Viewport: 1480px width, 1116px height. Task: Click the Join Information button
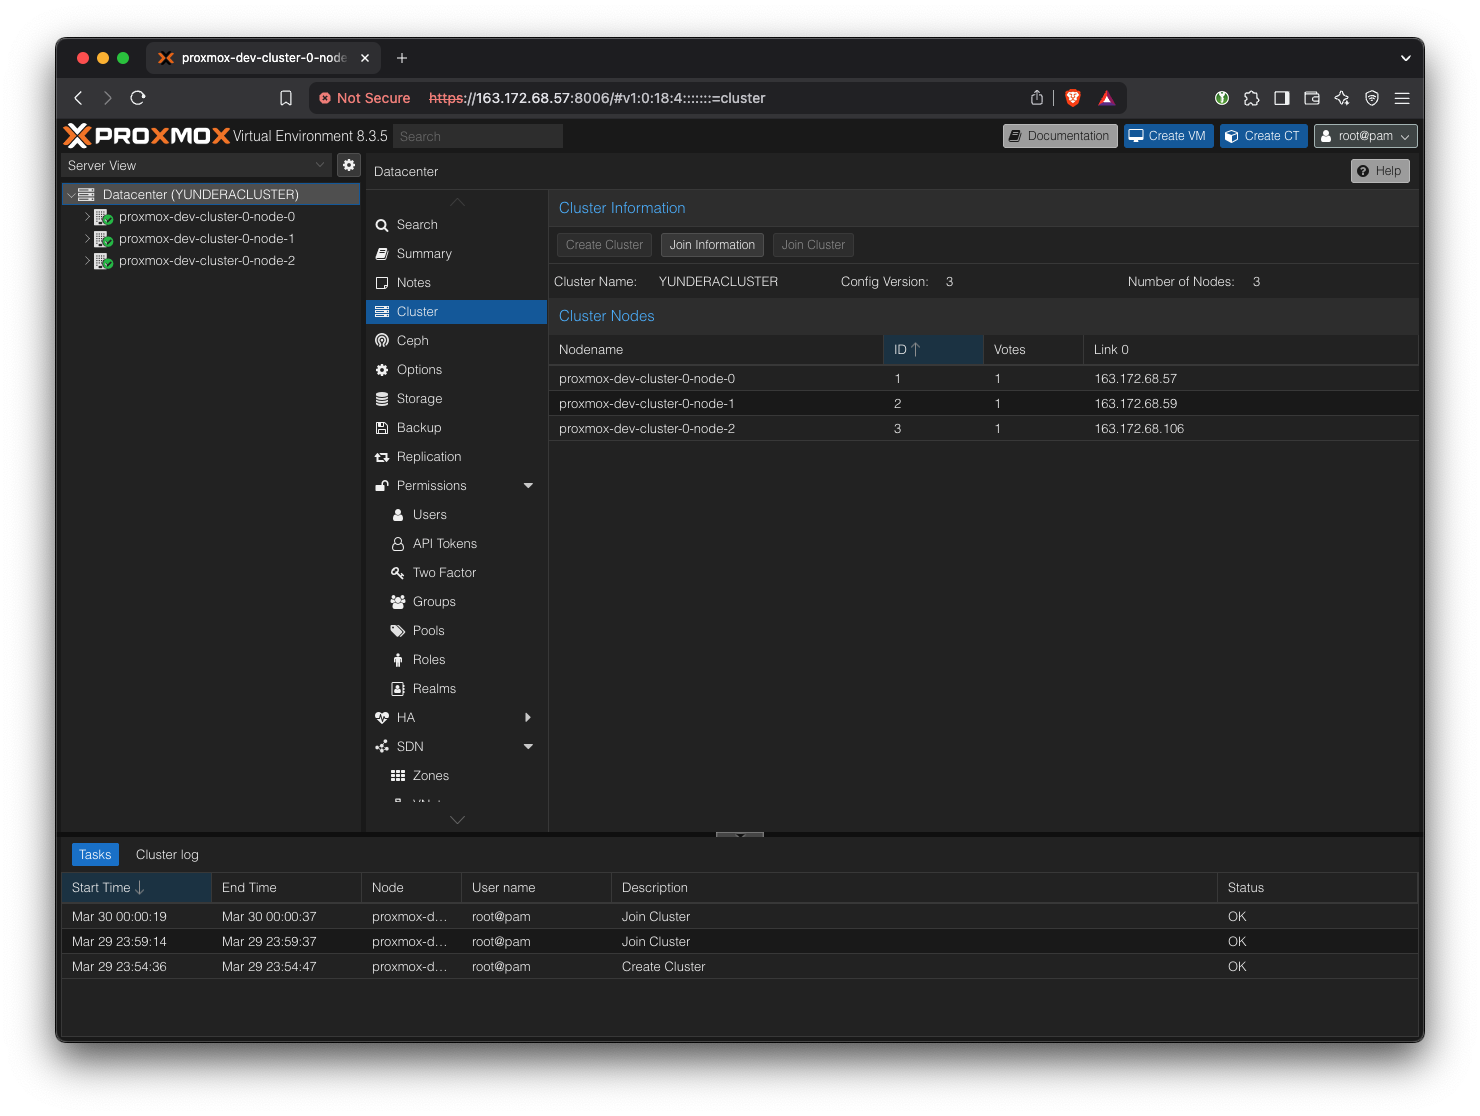(x=712, y=245)
